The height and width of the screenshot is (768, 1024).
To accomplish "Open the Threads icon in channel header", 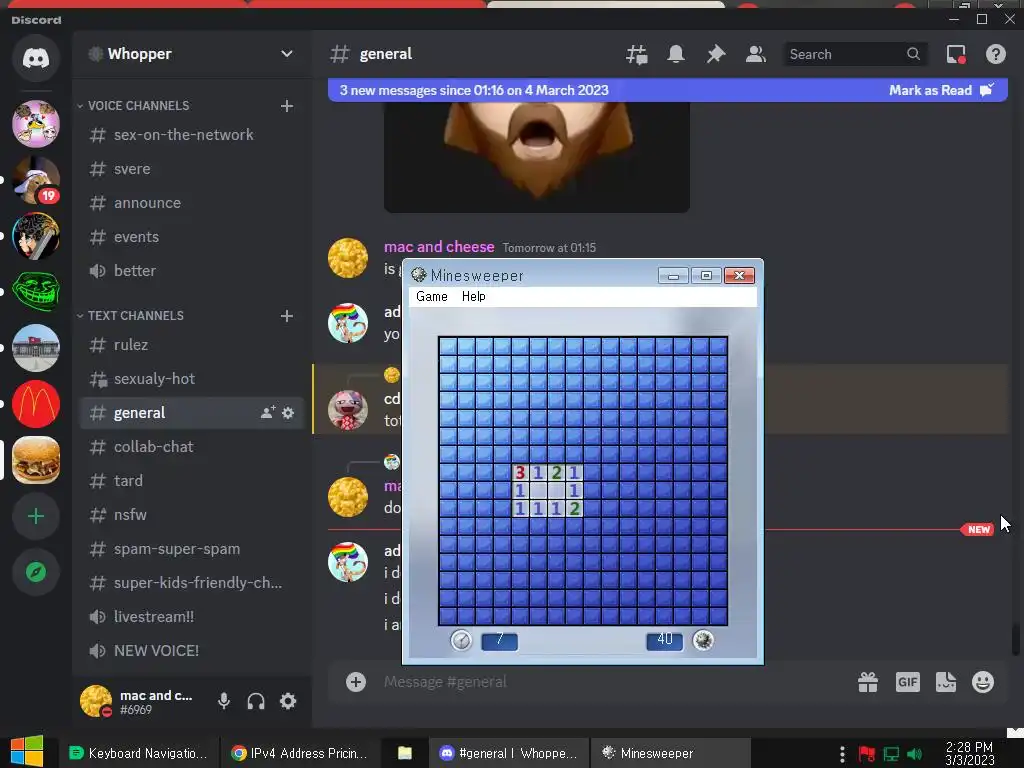I will [x=637, y=54].
